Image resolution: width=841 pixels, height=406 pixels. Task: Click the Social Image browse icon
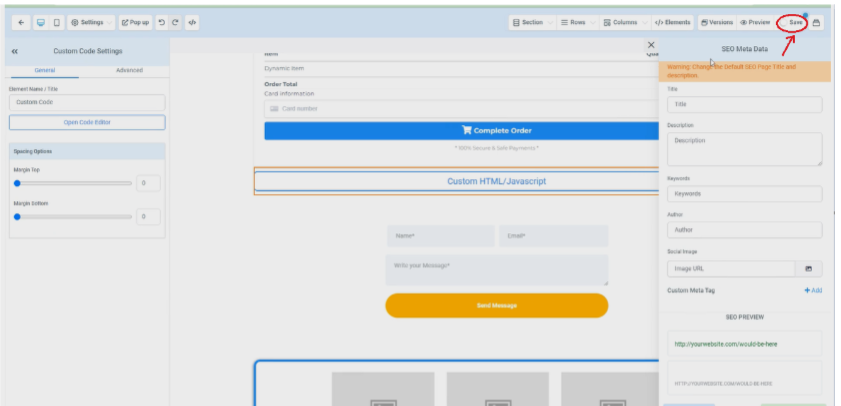click(808, 268)
